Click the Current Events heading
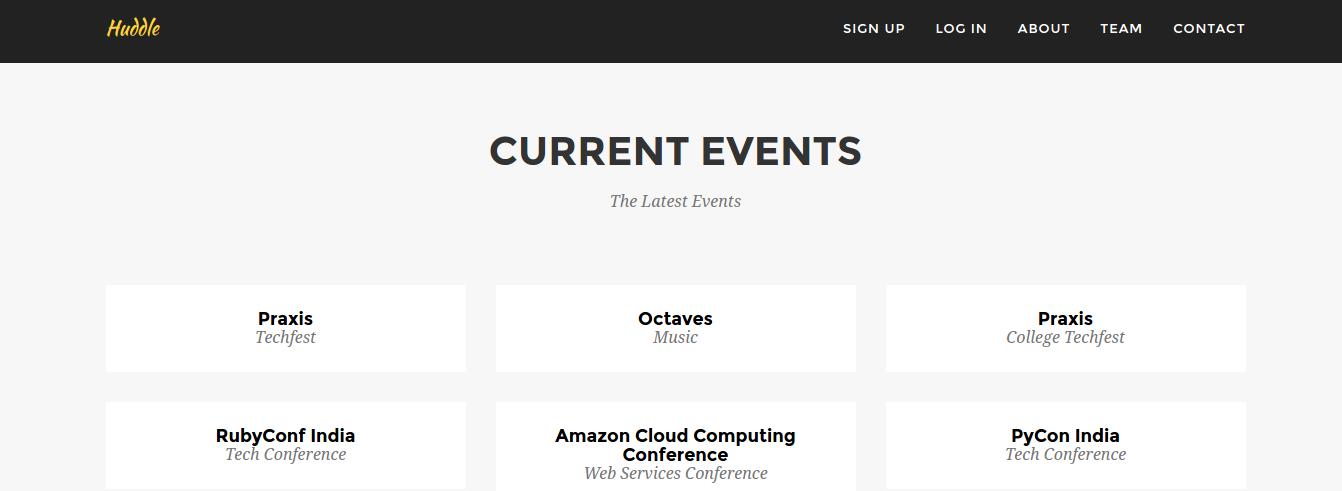This screenshot has height=491, width=1342. coord(675,151)
